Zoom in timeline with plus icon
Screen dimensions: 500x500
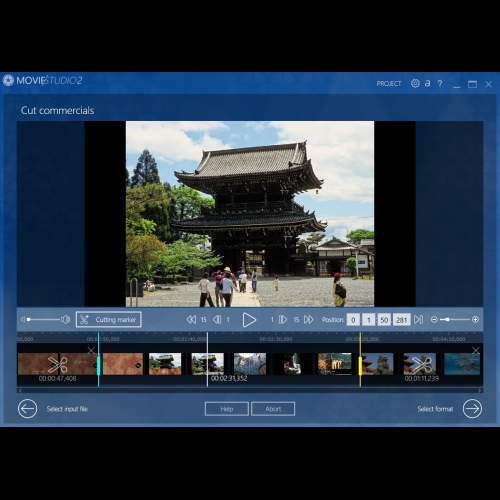click(x=475, y=320)
